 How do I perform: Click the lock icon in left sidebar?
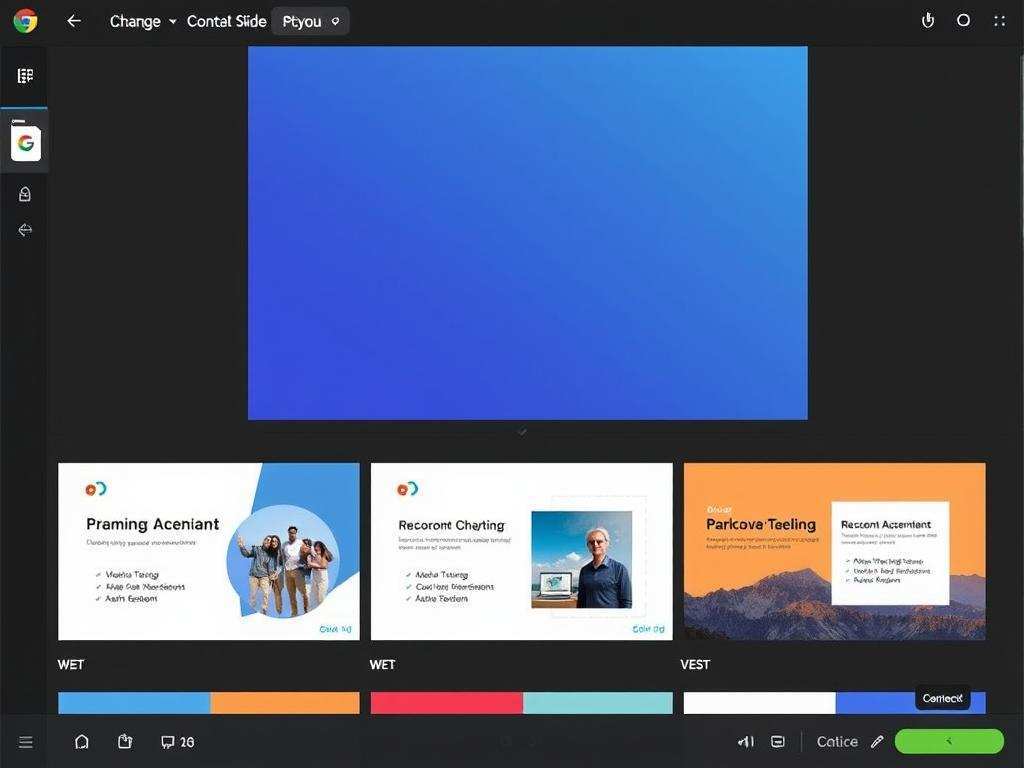pyautogui.click(x=25, y=194)
